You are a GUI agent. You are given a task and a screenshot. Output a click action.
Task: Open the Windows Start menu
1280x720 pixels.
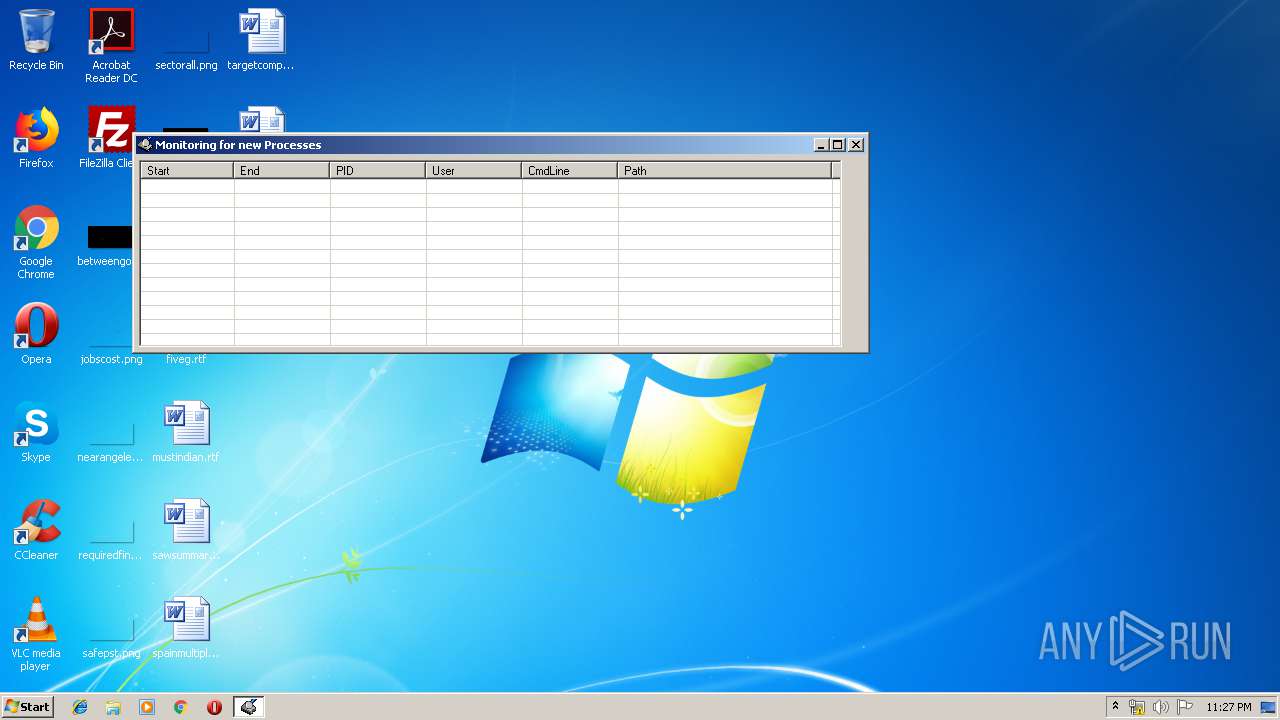click(x=27, y=706)
